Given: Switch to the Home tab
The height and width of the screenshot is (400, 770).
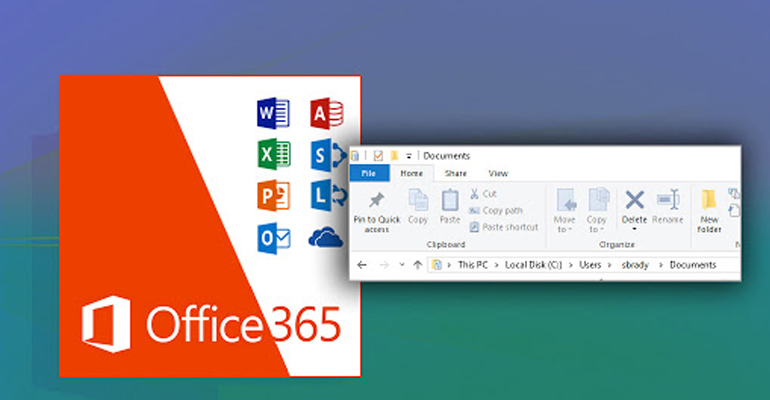Looking at the screenshot, I should pyautogui.click(x=412, y=173).
